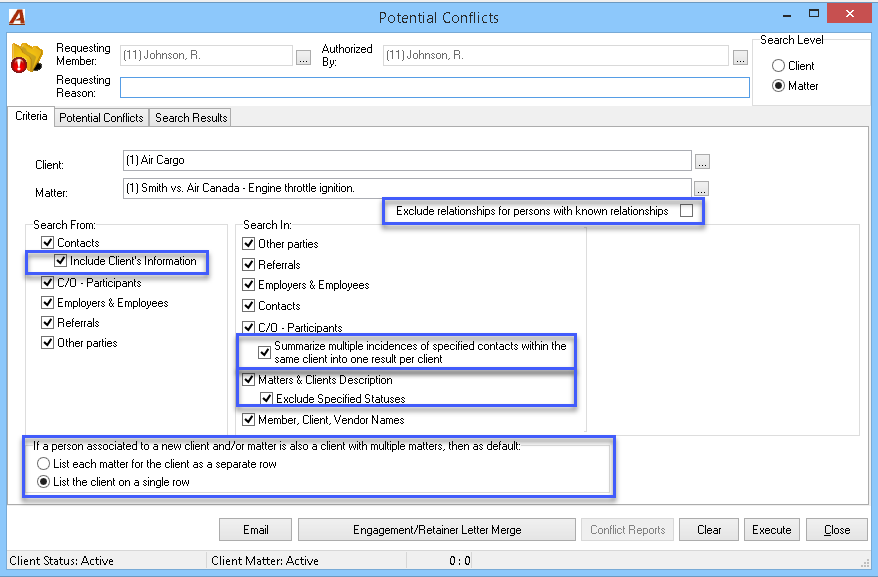Click the Client Status: Active status text
The image size is (878, 577).
coord(62,561)
